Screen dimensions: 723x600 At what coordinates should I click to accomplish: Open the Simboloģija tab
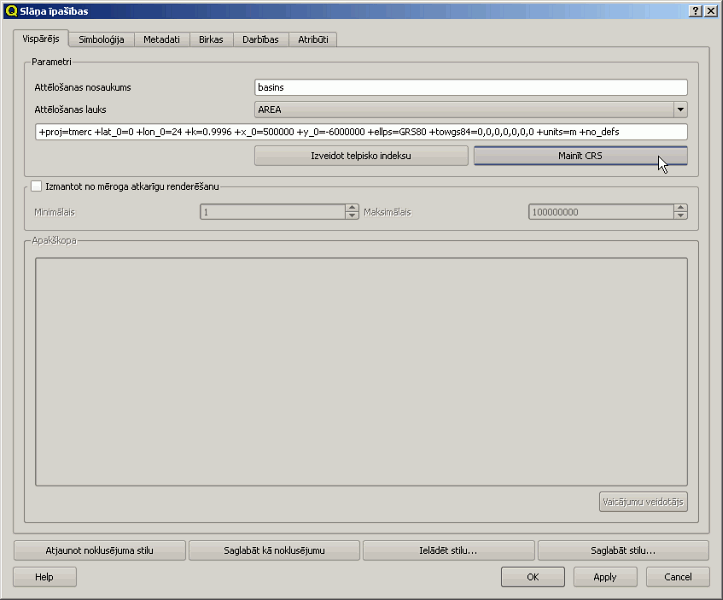tap(101, 40)
